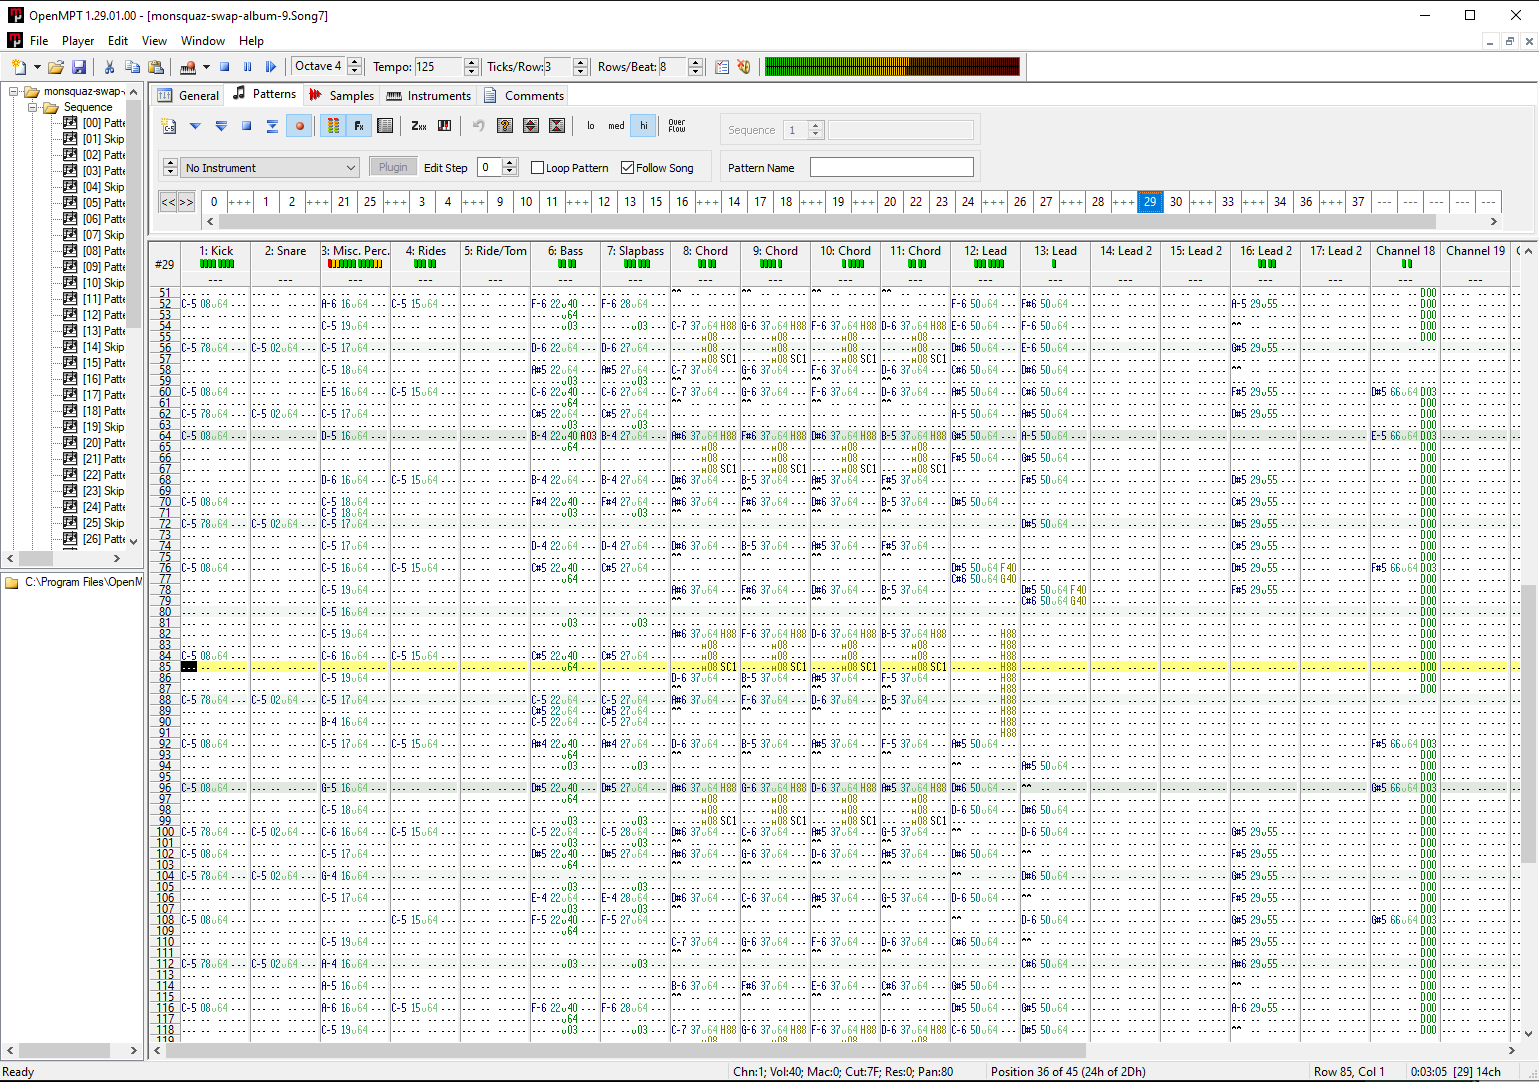Click the Play Row icon
Image resolution: width=1539 pixels, height=1082 pixels.
coord(272,126)
